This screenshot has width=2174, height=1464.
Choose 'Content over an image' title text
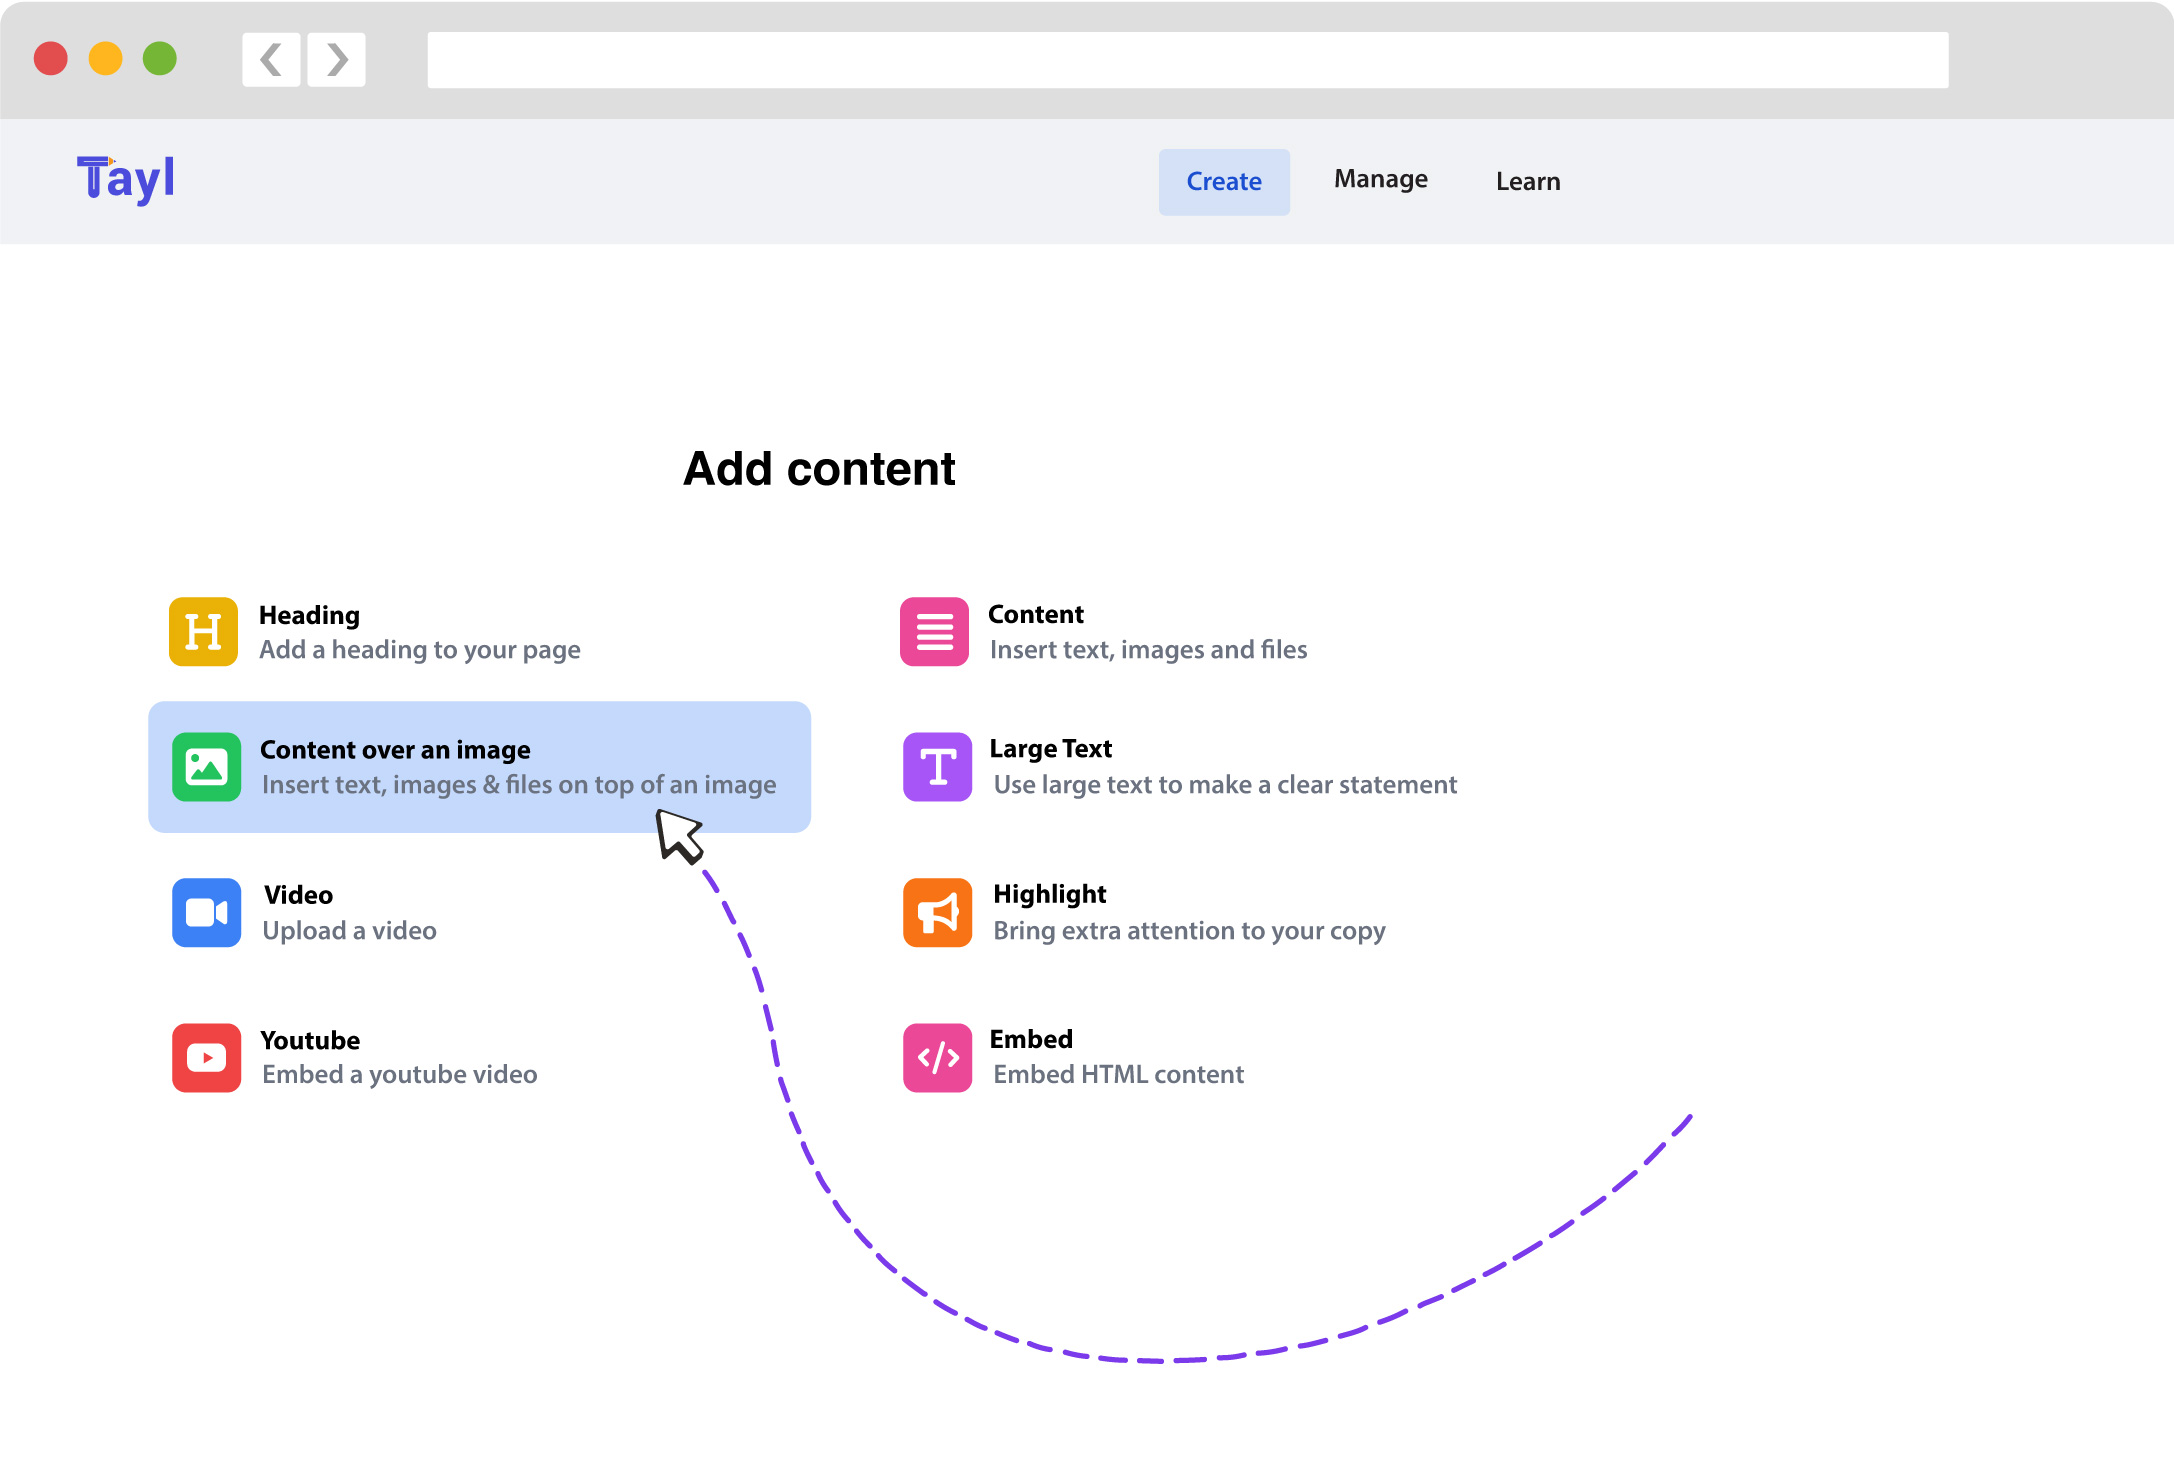395,750
